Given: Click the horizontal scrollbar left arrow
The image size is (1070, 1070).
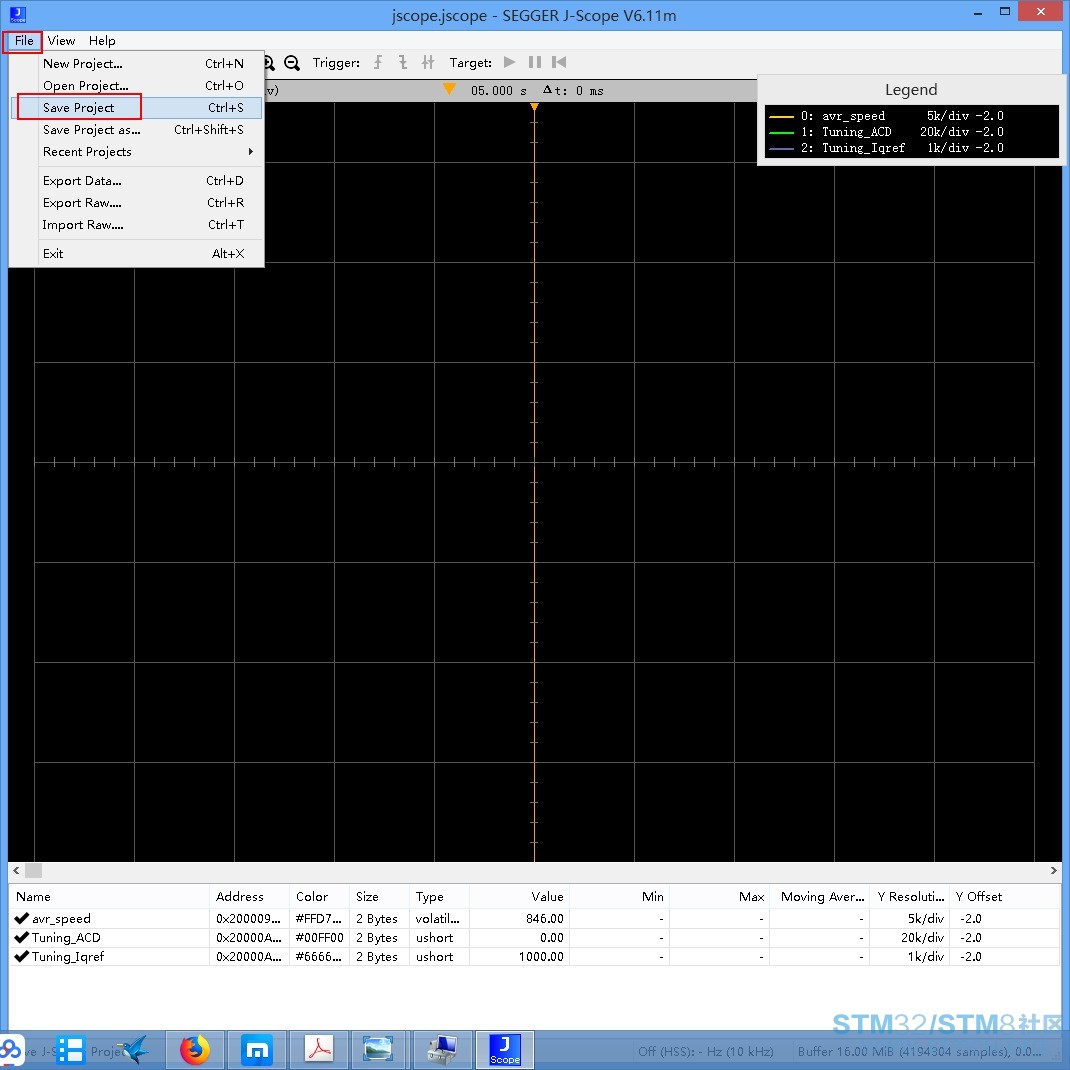Looking at the screenshot, I should click(16, 871).
